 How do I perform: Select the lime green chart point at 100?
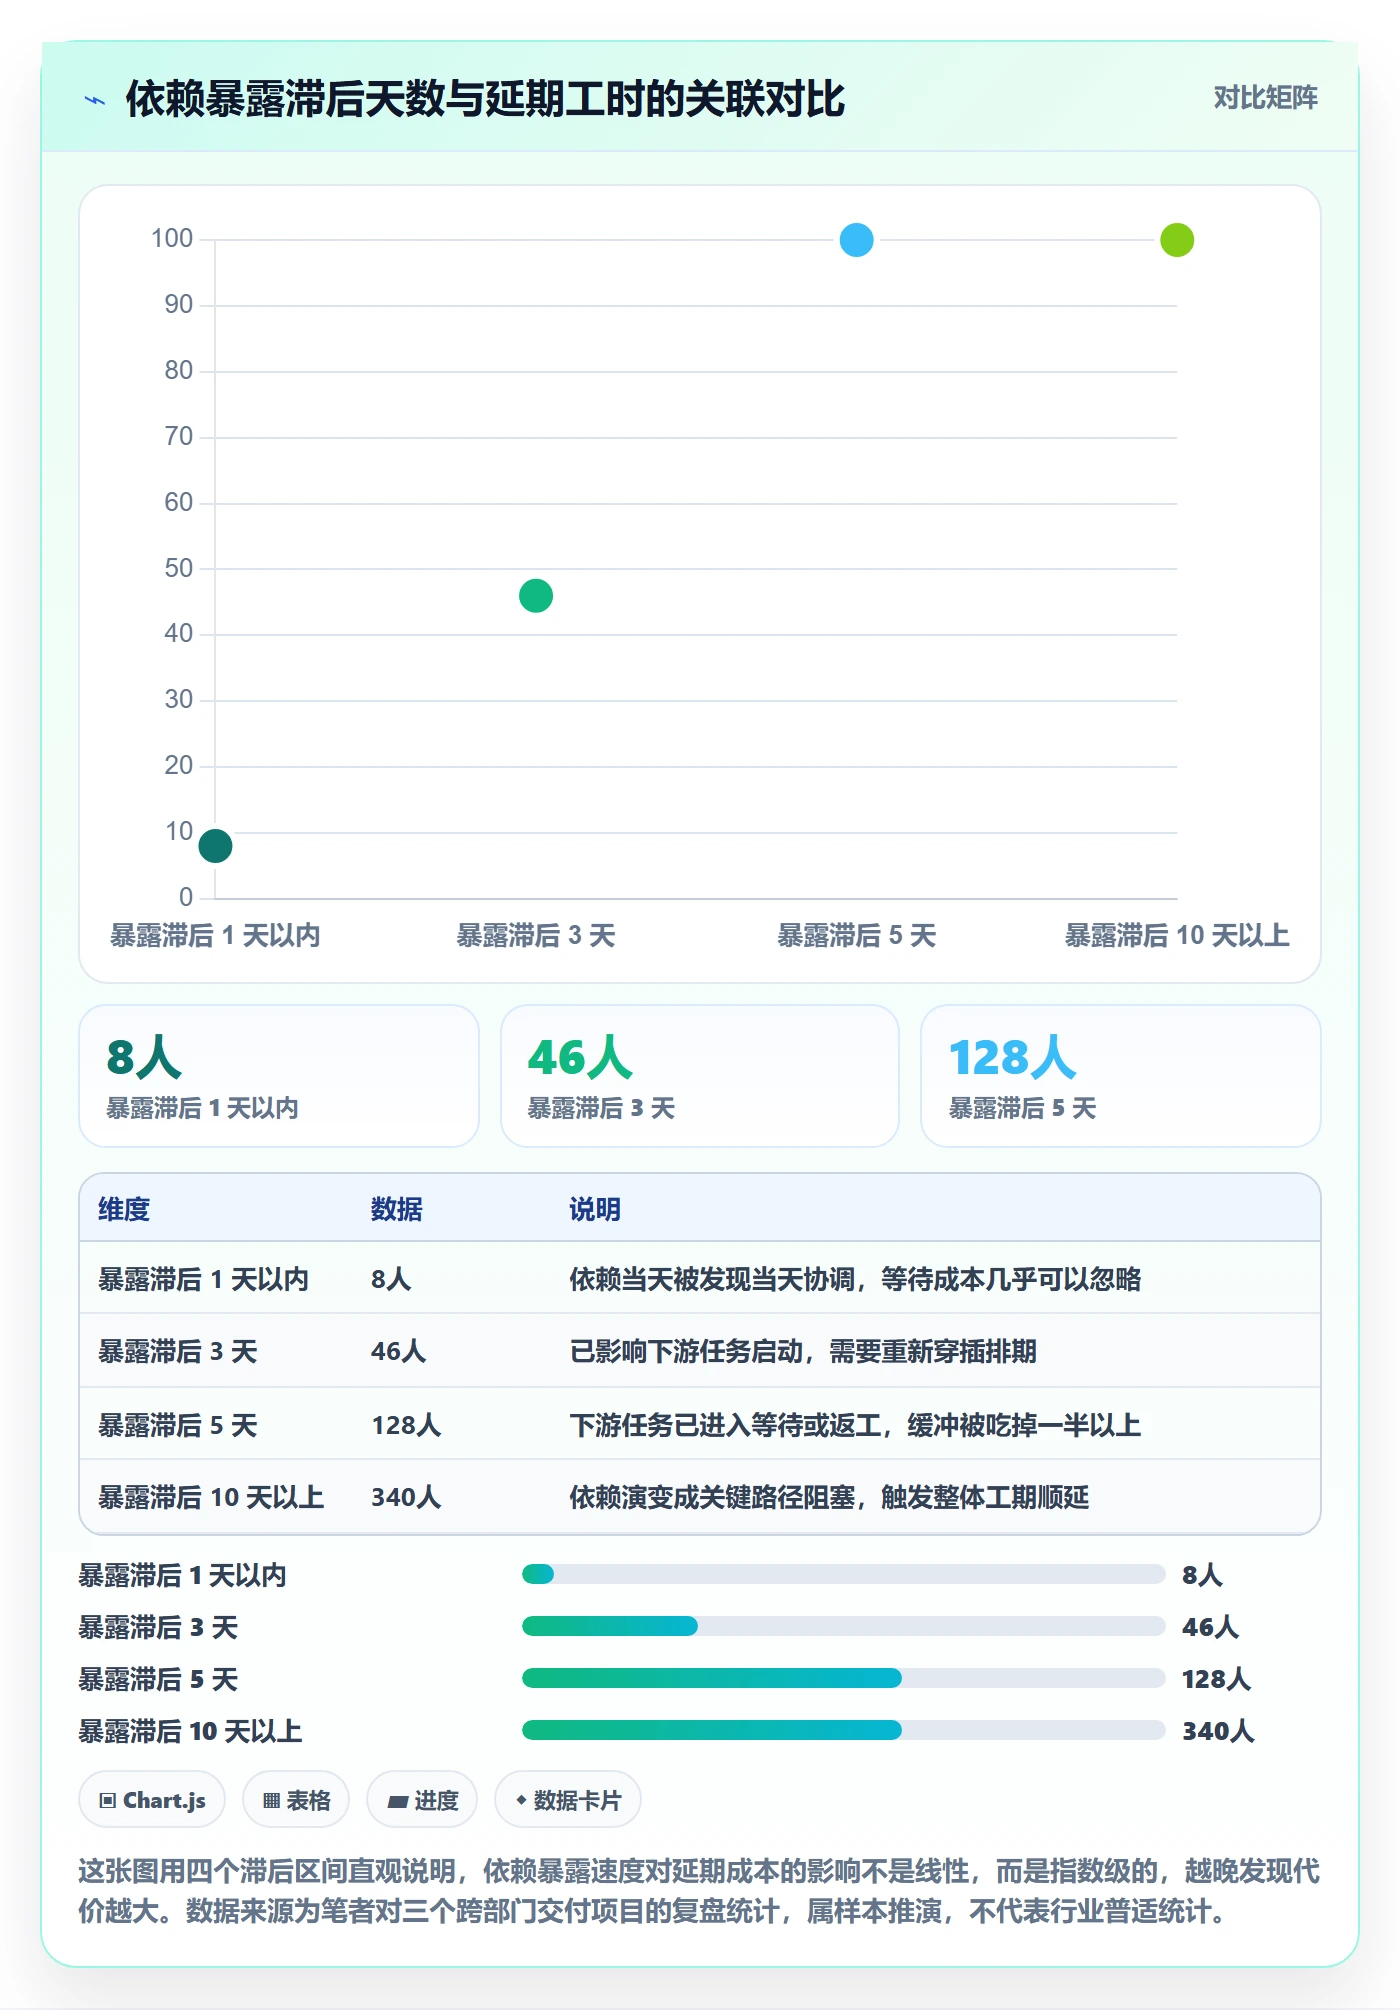coord(1177,240)
